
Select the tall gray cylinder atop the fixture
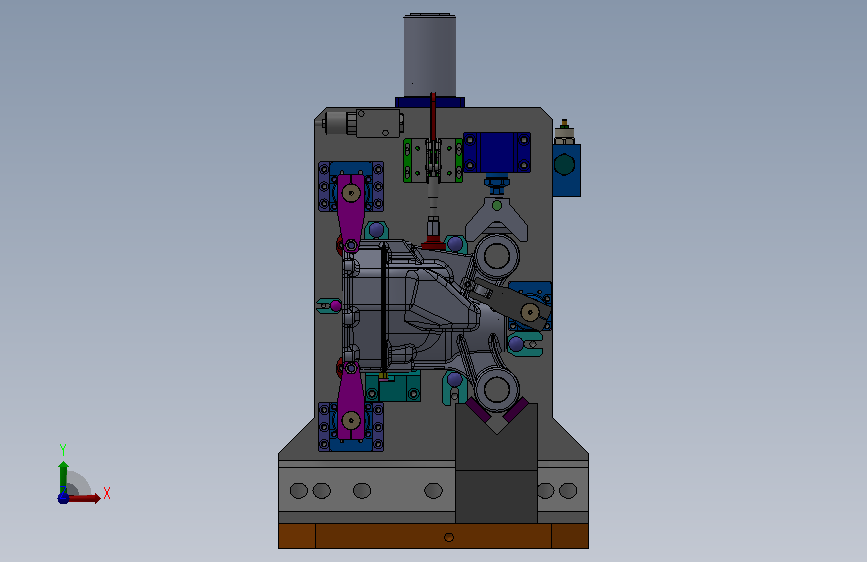pyautogui.click(x=430, y=55)
